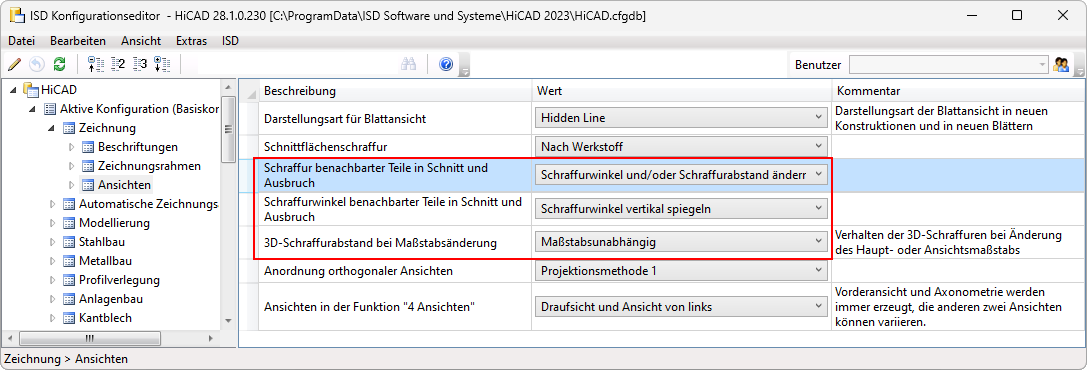Open the Extras menu

pyautogui.click(x=191, y=41)
